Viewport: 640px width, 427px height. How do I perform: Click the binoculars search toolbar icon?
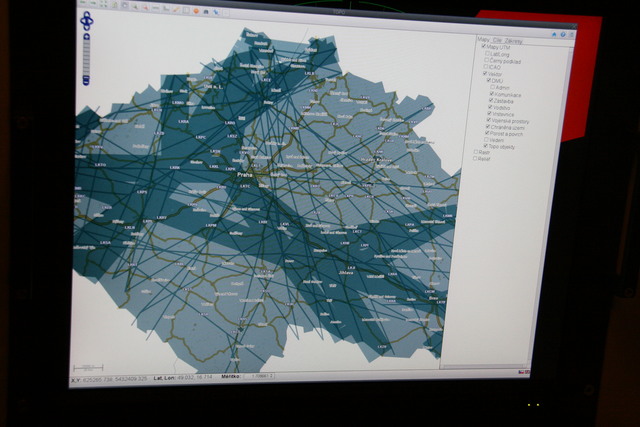[x=206, y=11]
